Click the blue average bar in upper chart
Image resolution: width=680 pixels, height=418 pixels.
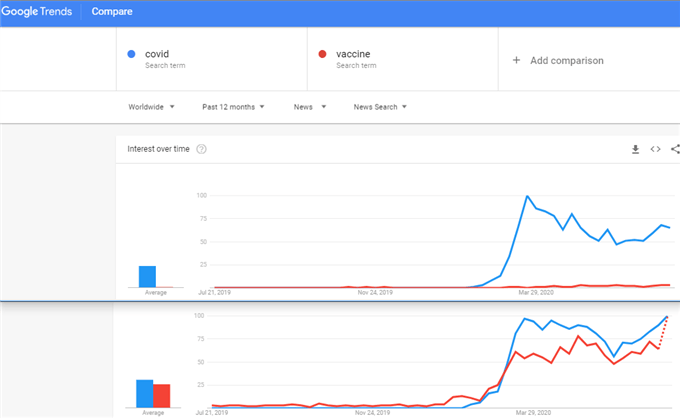pyautogui.click(x=147, y=277)
